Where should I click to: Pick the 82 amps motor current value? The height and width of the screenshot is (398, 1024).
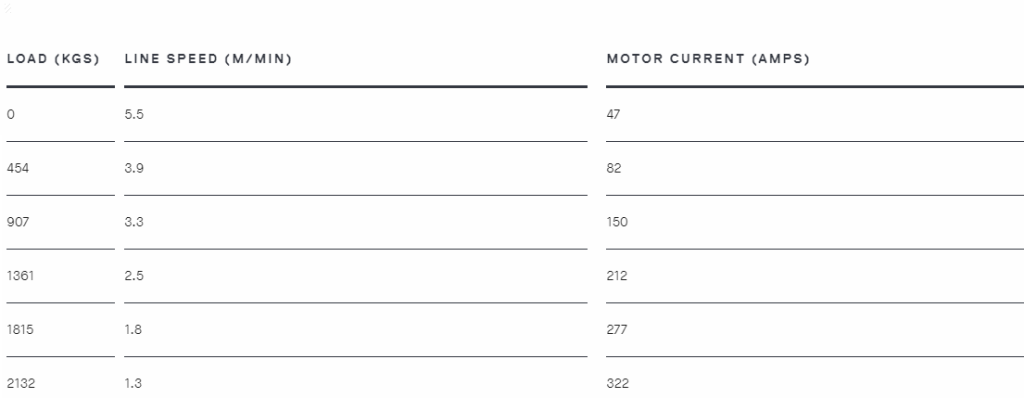(x=614, y=168)
